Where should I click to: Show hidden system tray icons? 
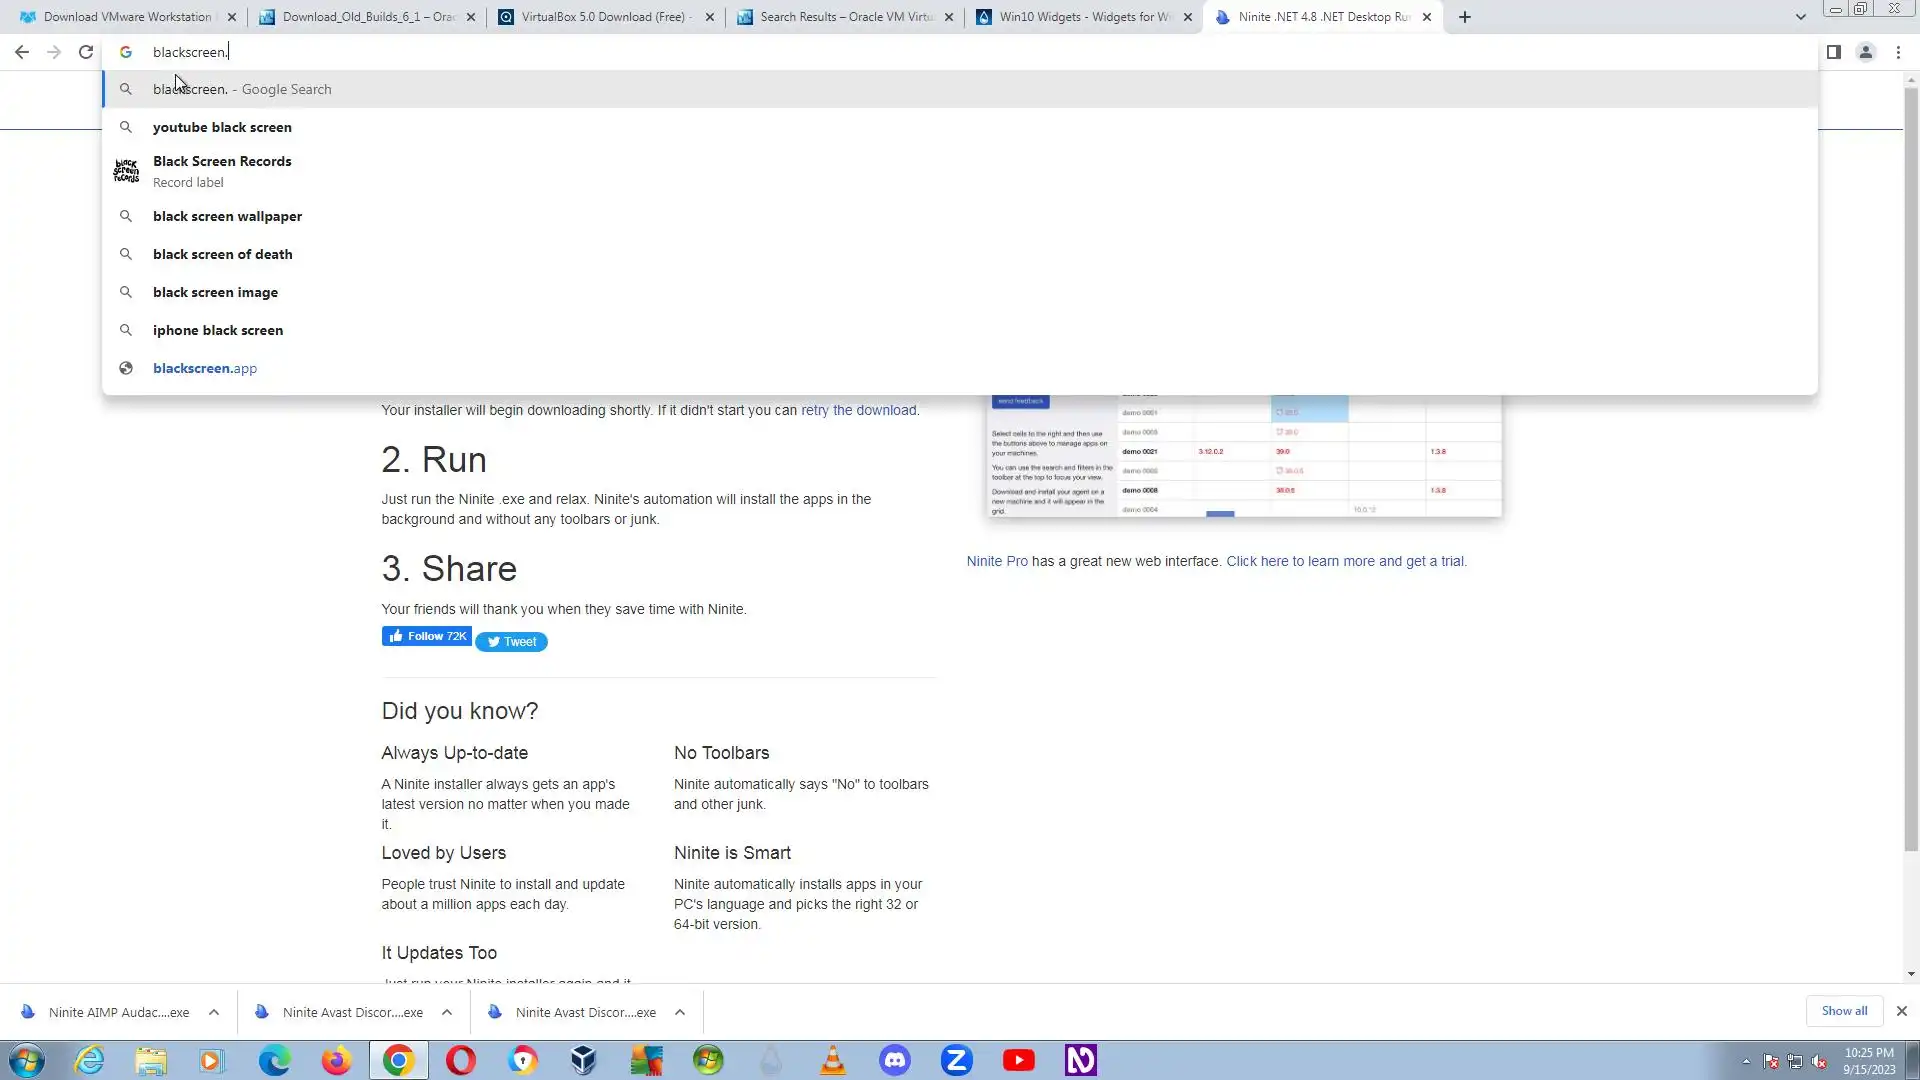click(1746, 1061)
